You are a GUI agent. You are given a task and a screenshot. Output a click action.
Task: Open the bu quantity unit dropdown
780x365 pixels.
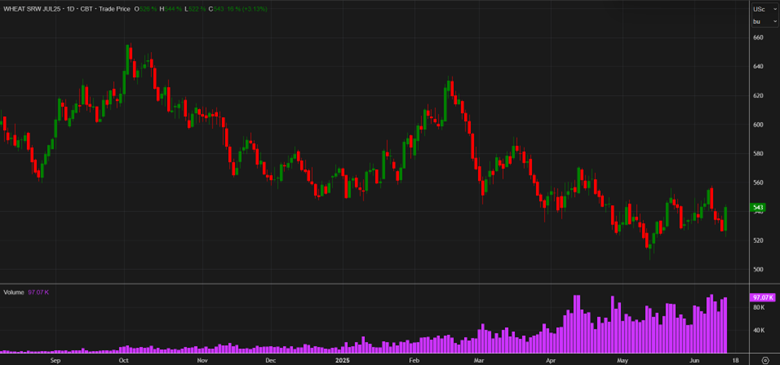point(765,21)
